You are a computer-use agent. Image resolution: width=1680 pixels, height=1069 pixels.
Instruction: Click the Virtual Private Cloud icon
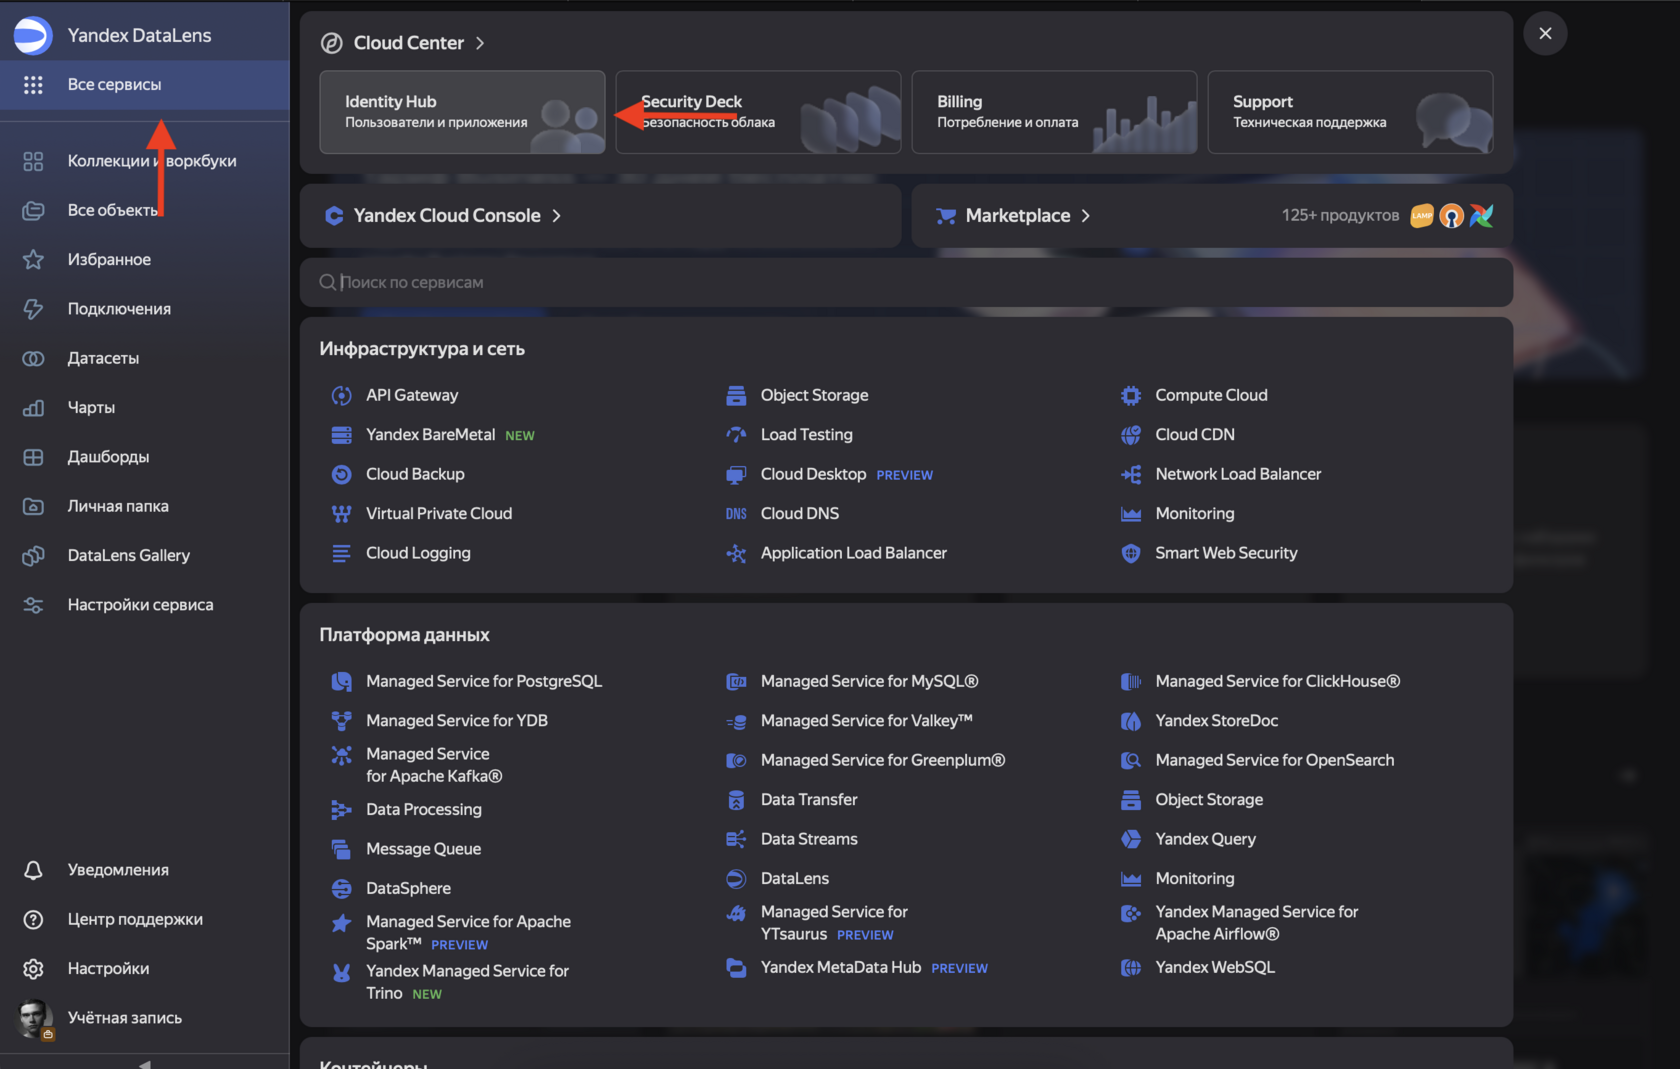[x=341, y=514]
